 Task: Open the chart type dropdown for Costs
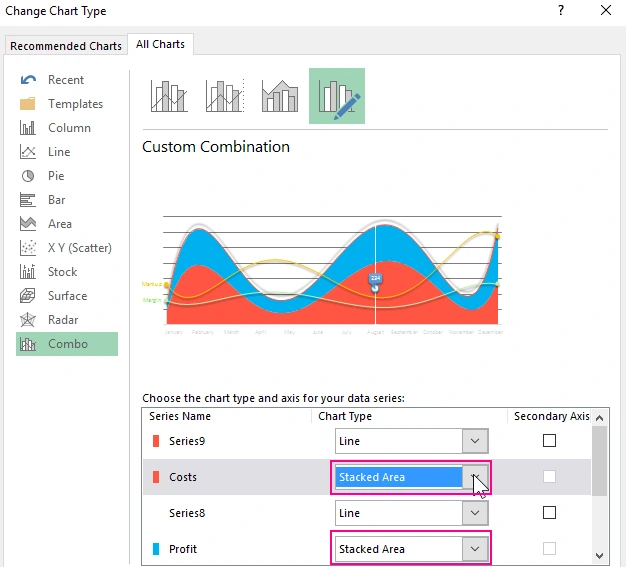(476, 477)
